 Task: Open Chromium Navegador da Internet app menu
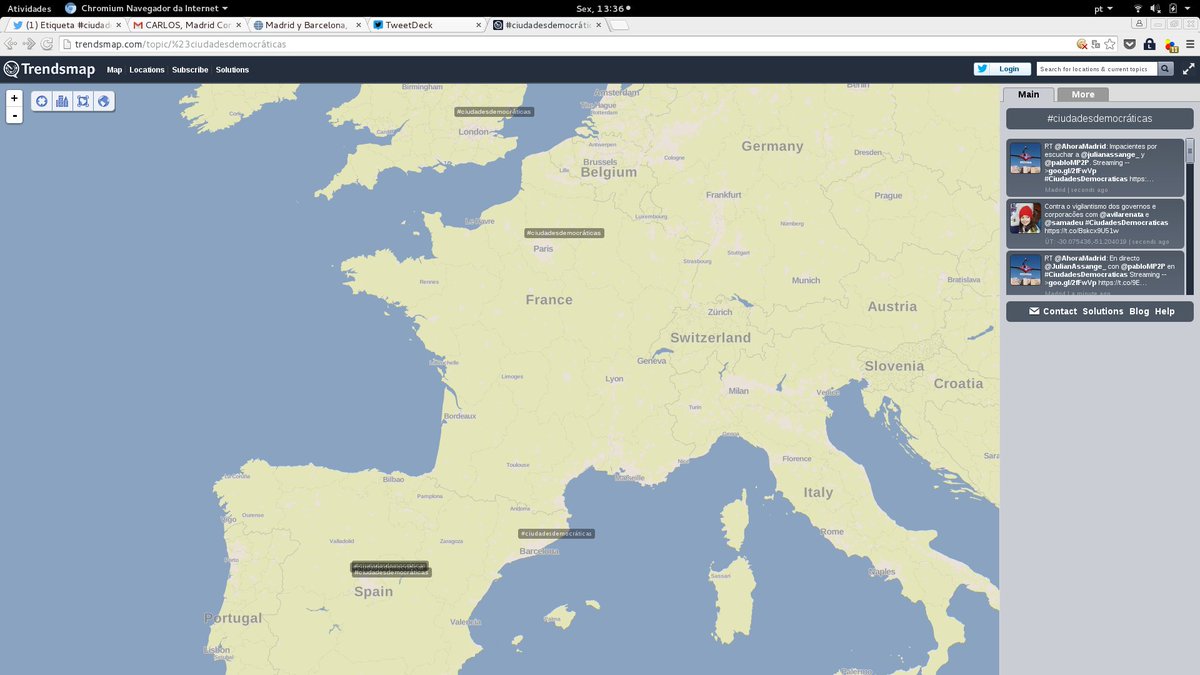point(146,8)
